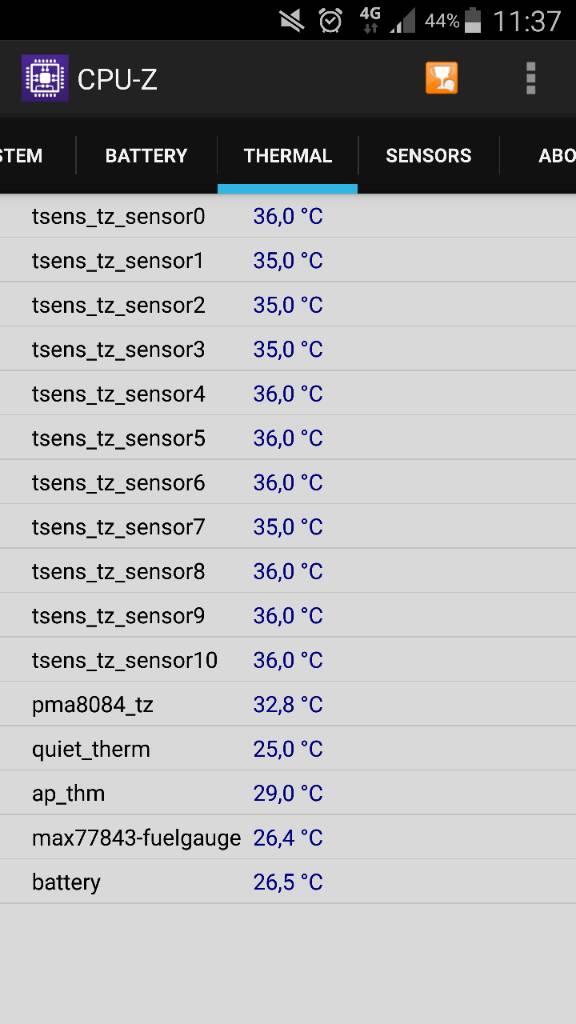576x1024 pixels.
Task: Tap the battery level status icon
Action: [472, 21]
